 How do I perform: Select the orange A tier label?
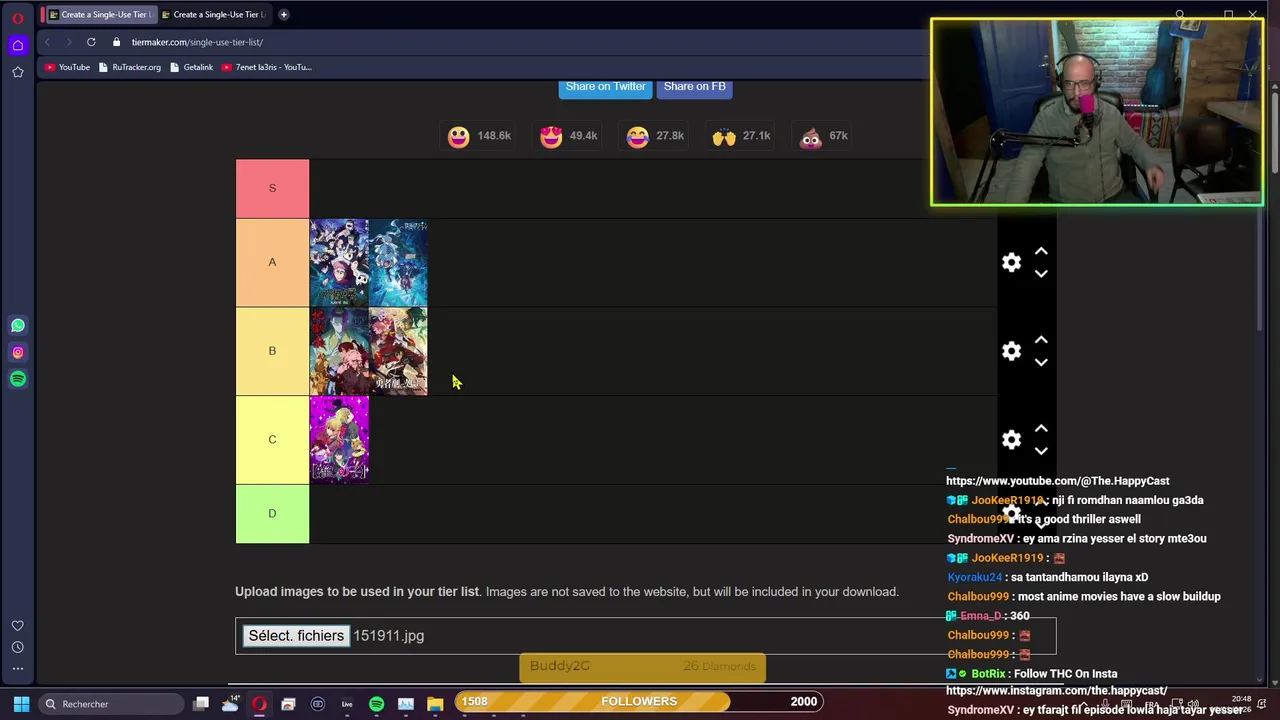(272, 262)
